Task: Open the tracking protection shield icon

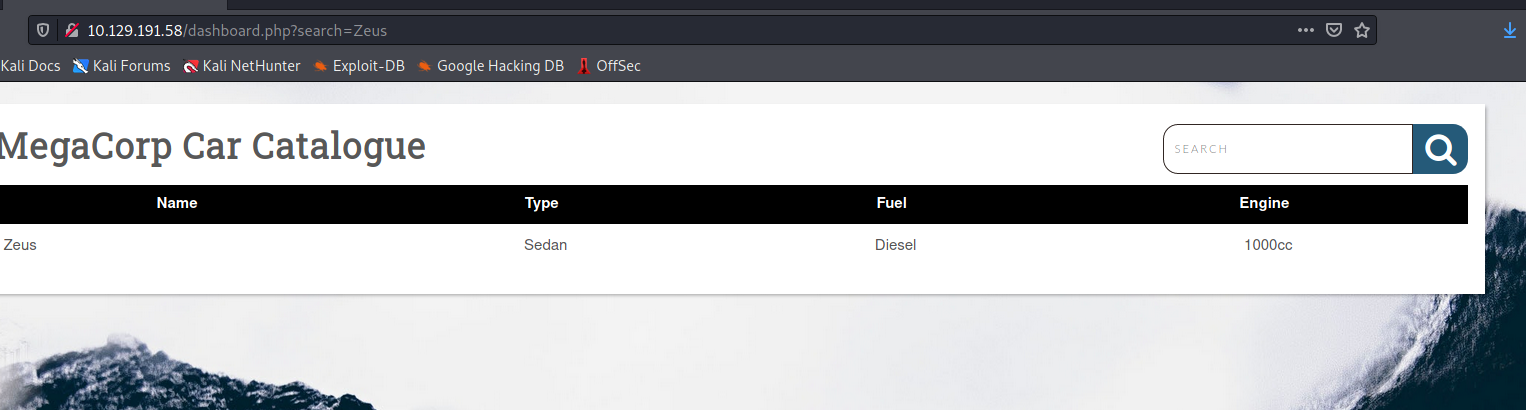Action: click(43, 30)
